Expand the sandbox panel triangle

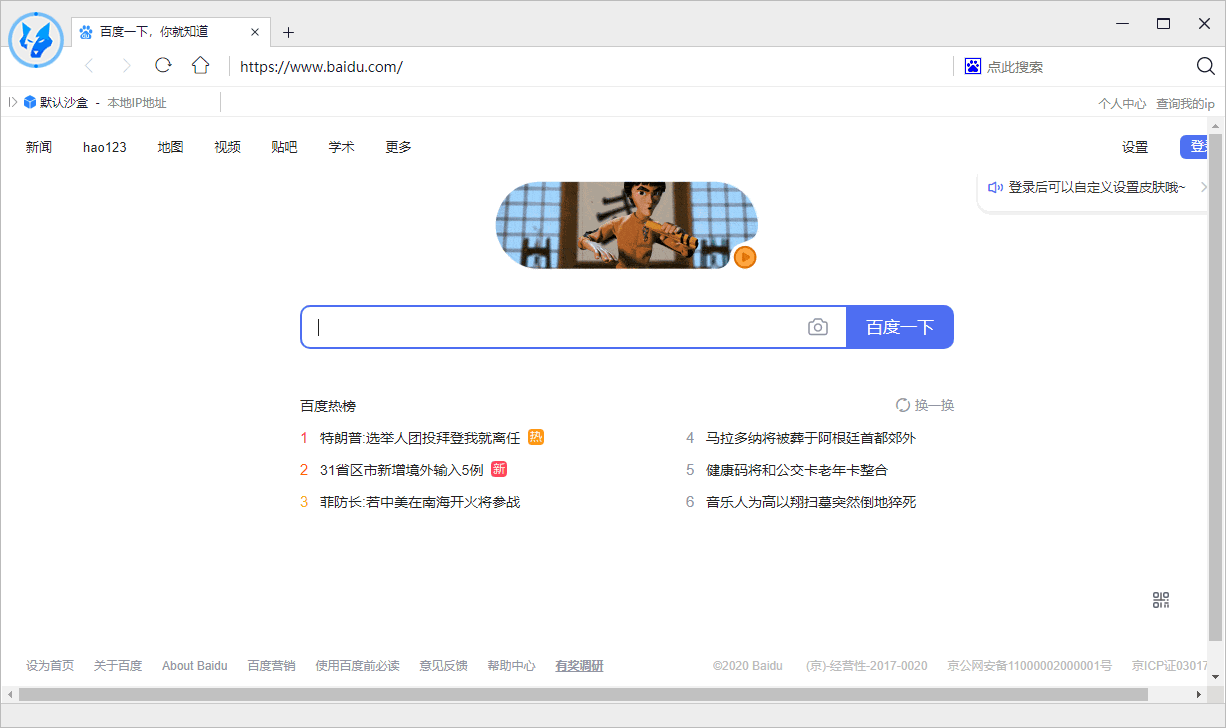pyautogui.click(x=13, y=102)
